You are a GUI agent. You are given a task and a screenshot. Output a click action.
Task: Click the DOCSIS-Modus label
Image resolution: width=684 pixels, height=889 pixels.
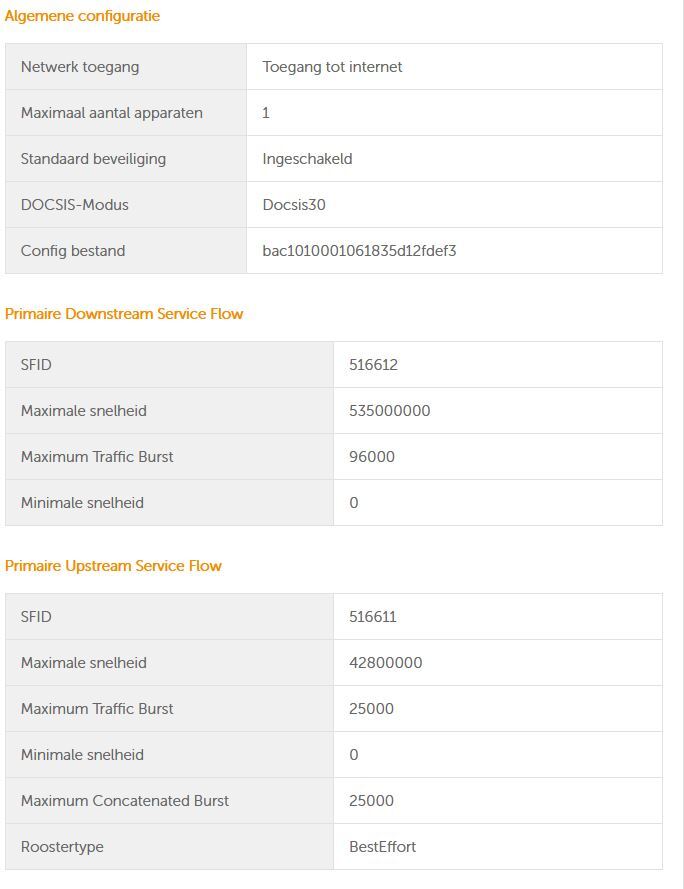75,205
